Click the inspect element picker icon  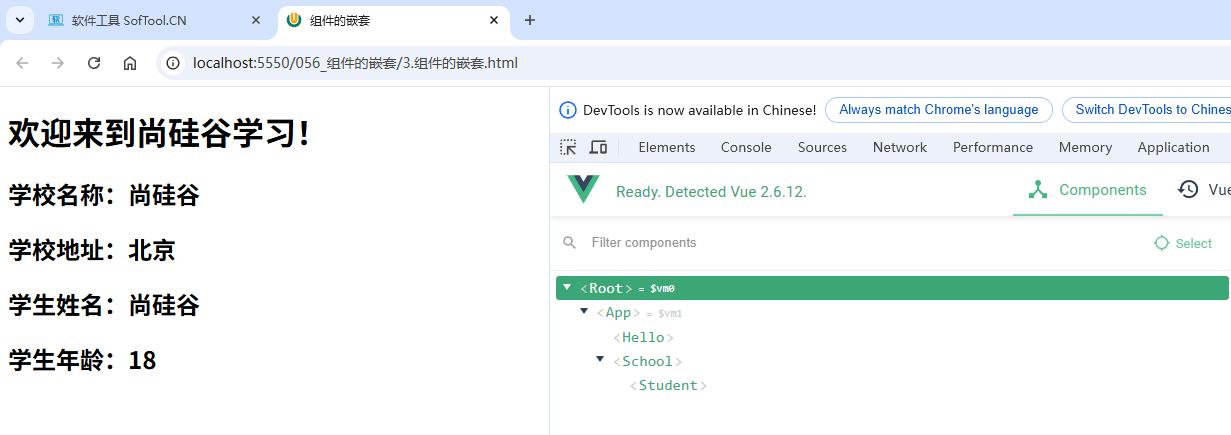[568, 147]
